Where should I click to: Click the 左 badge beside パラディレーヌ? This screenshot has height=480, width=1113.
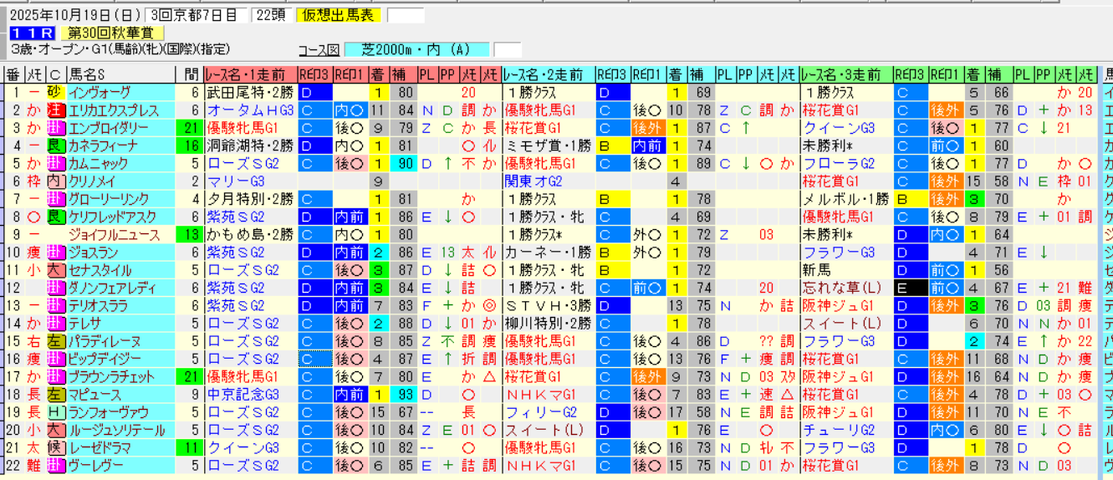click(x=55, y=341)
